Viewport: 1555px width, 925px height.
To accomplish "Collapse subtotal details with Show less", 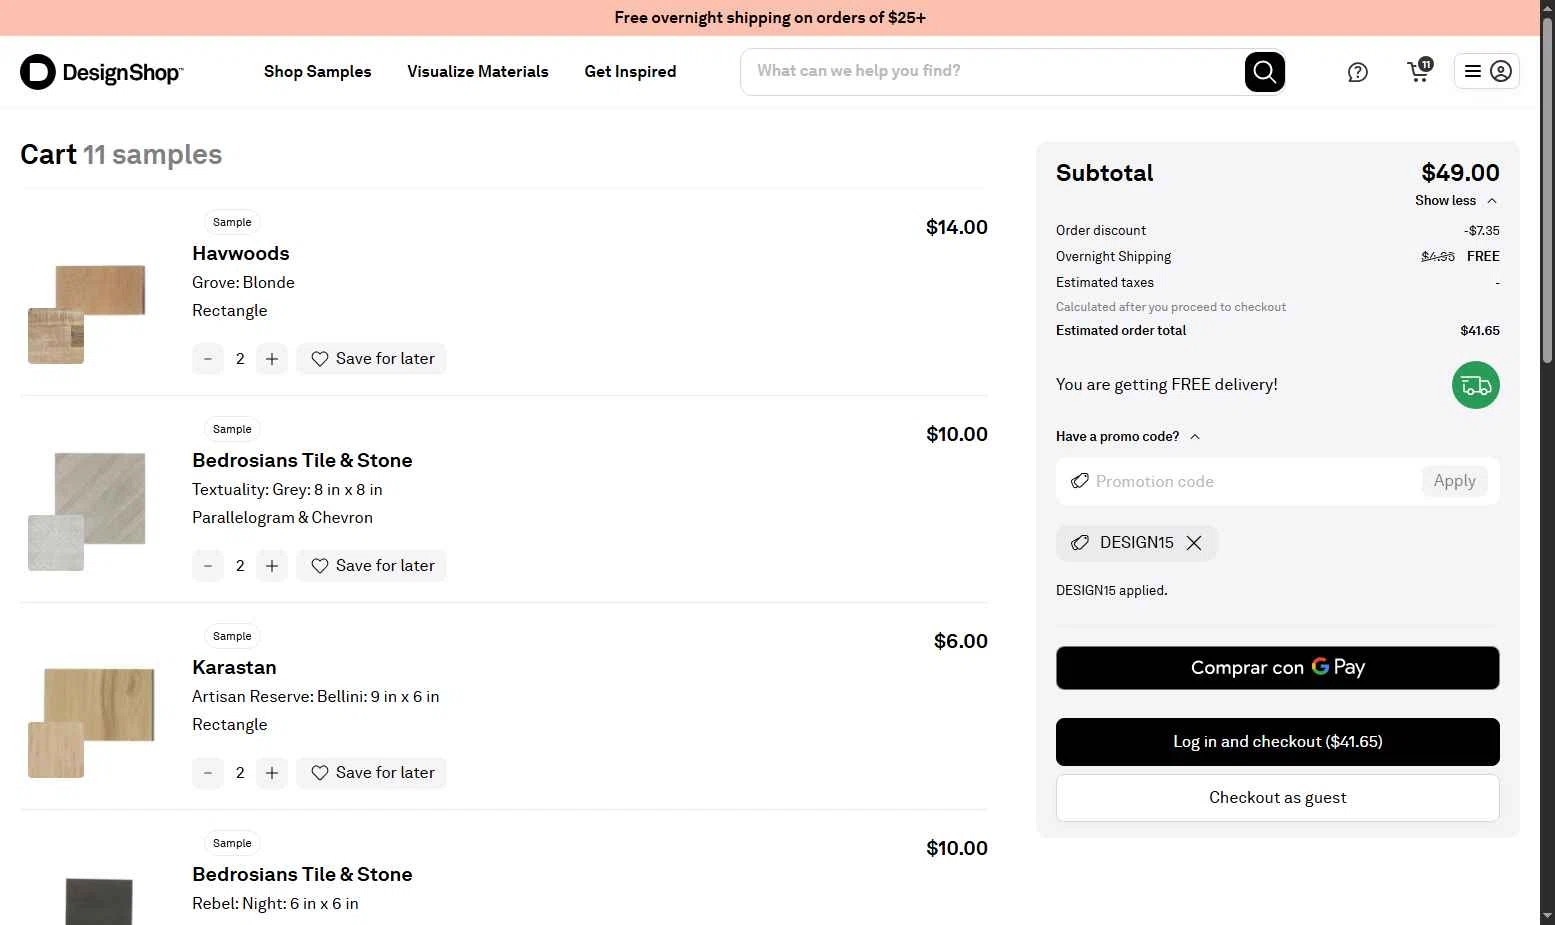I will [1456, 200].
